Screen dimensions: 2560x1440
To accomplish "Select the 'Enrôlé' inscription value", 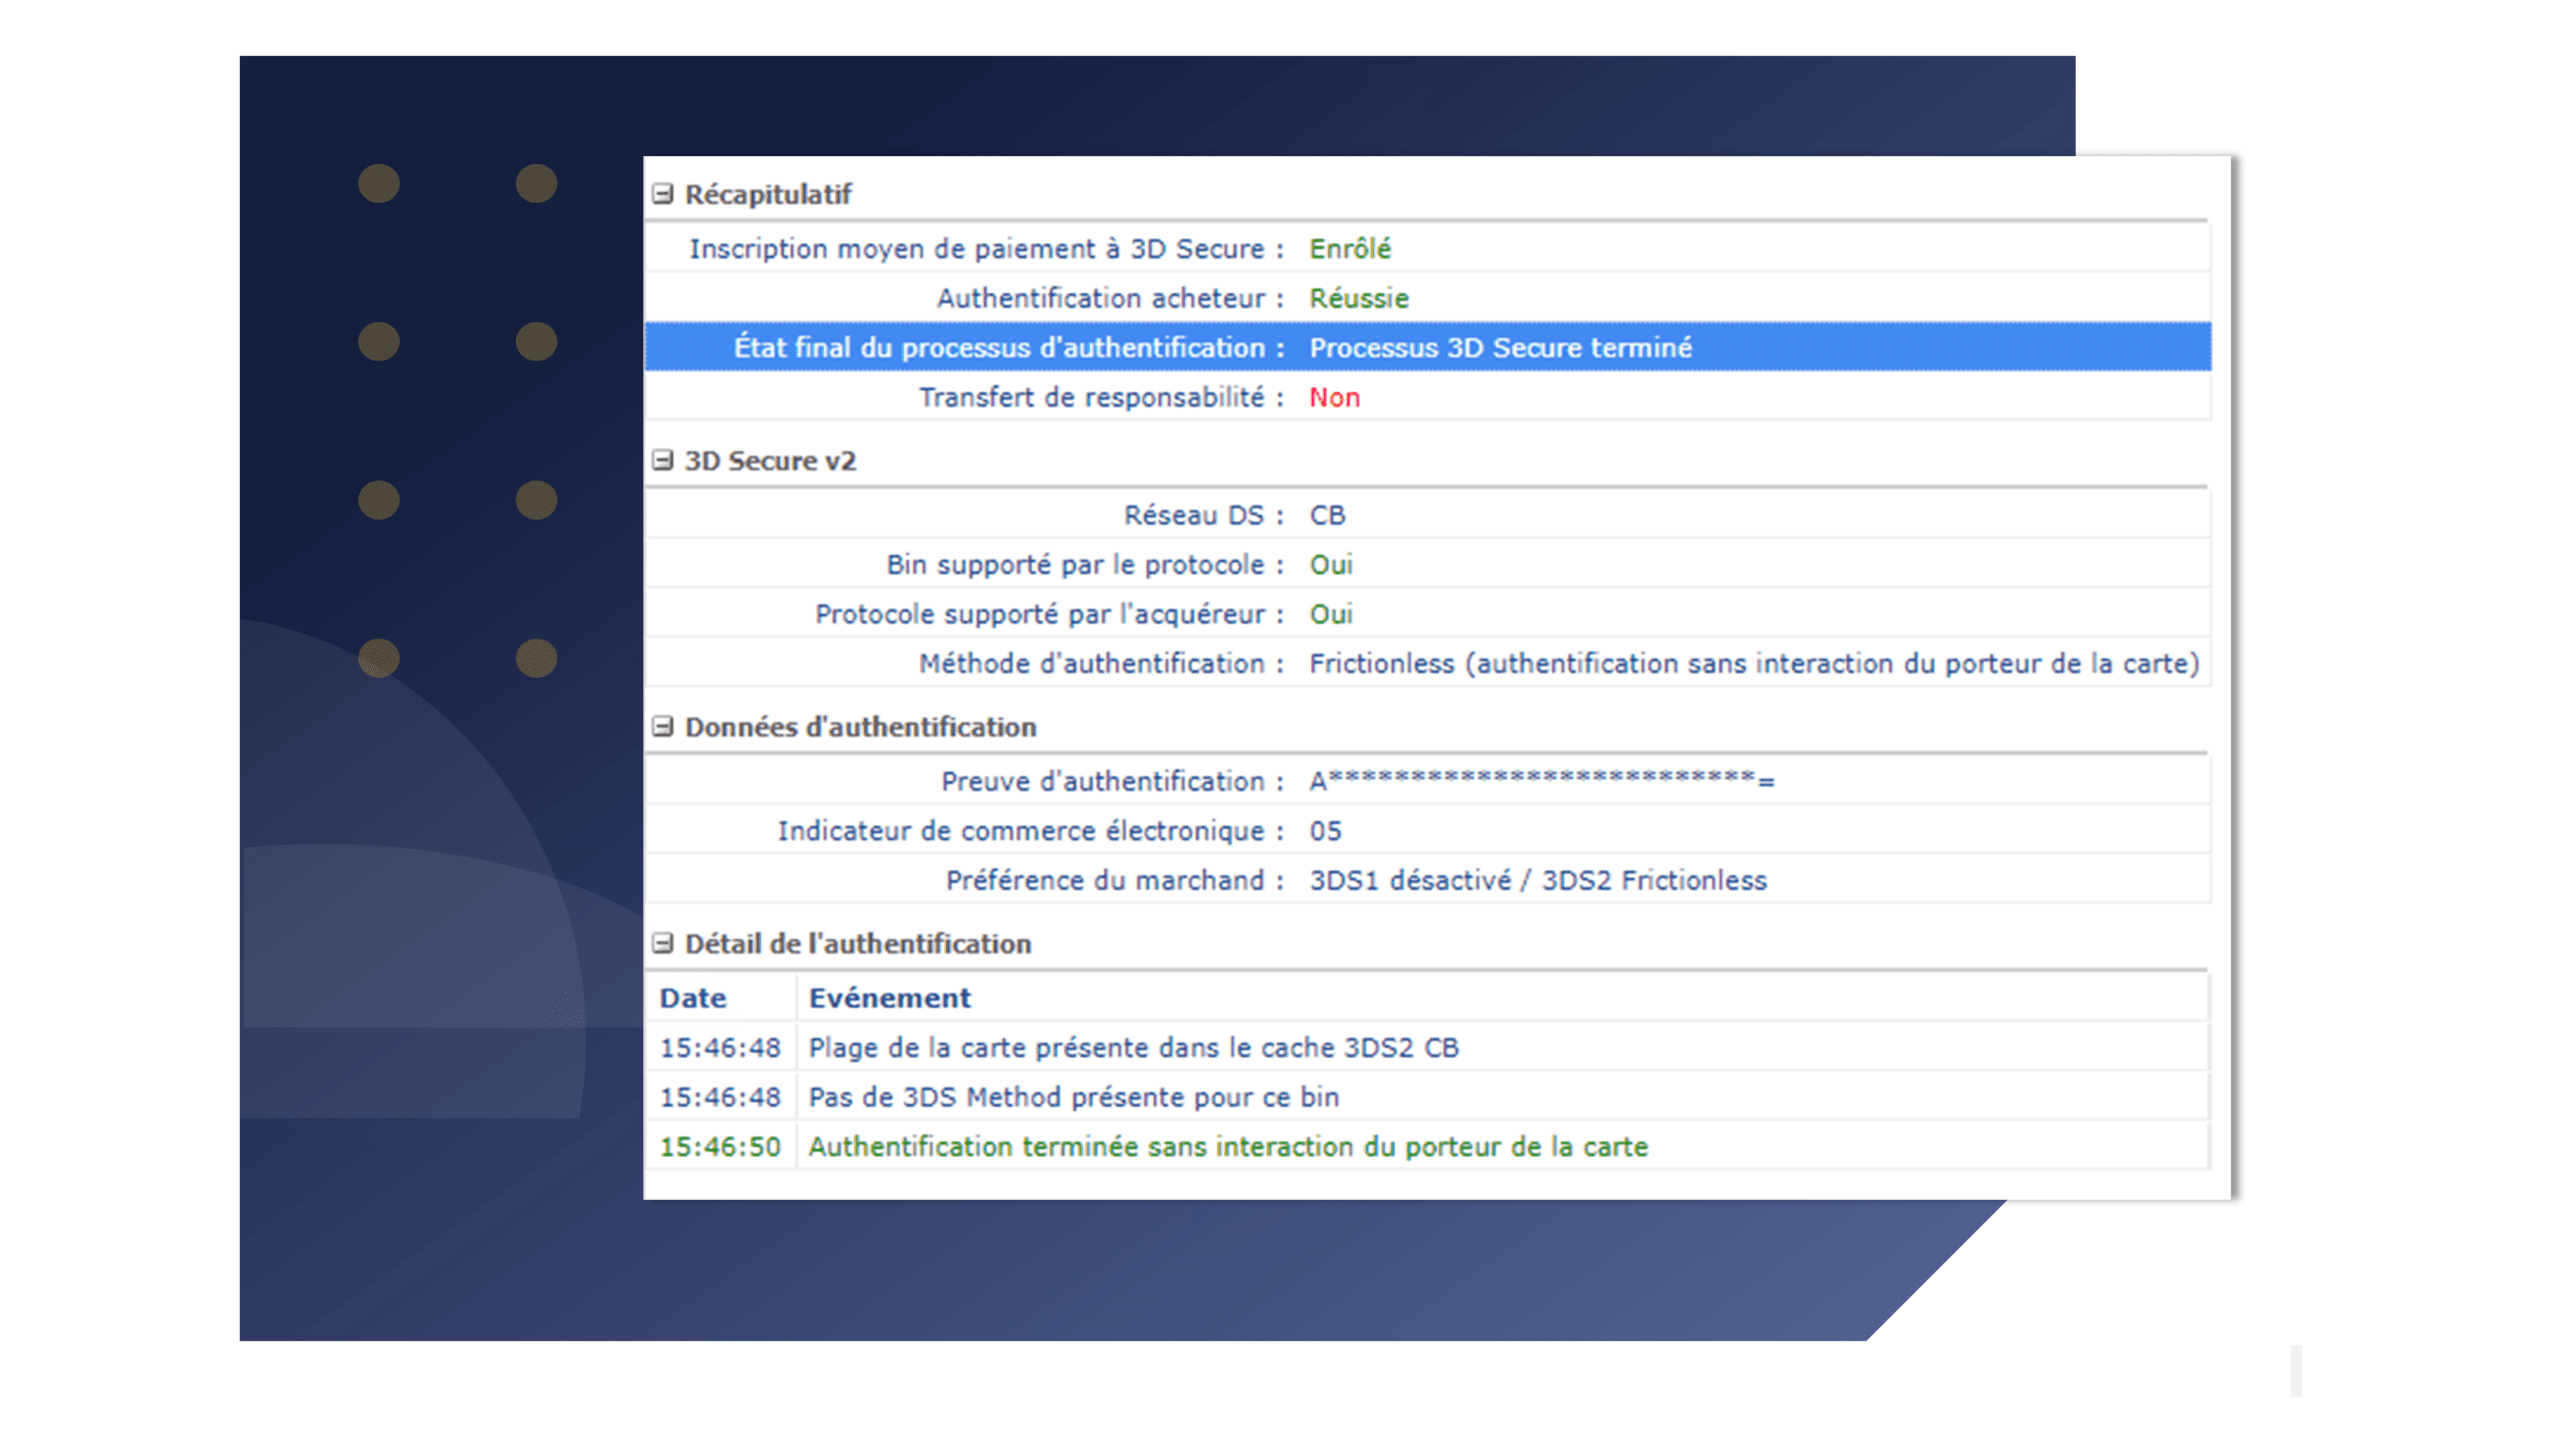I will (x=1350, y=248).
